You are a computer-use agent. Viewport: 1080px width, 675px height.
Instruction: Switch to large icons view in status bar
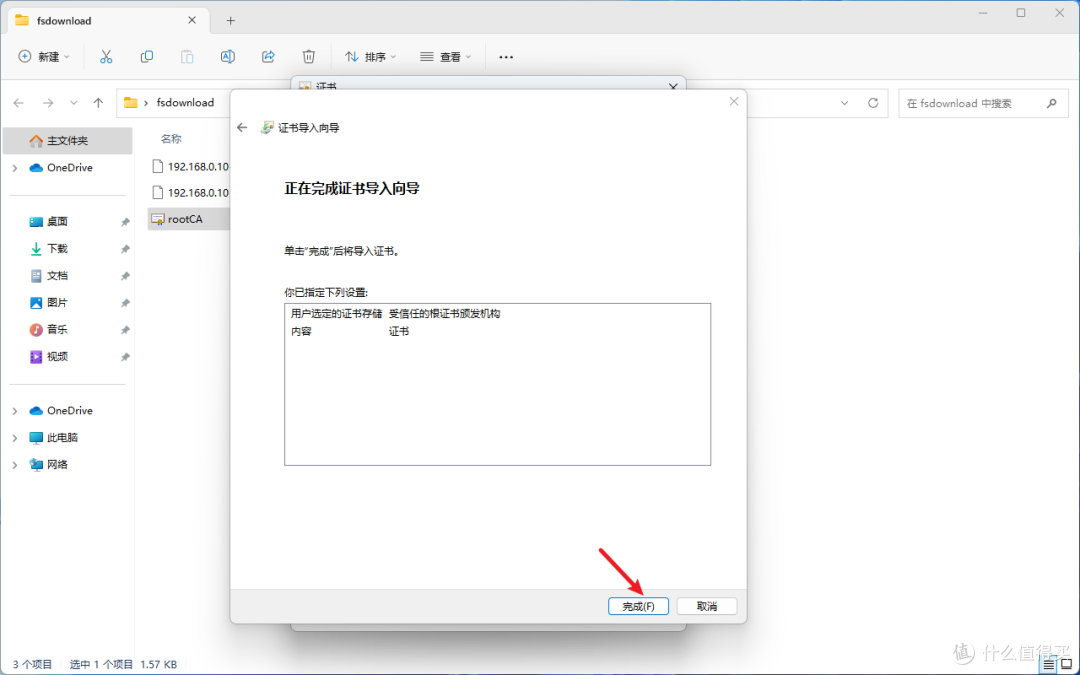[x=1066, y=665]
